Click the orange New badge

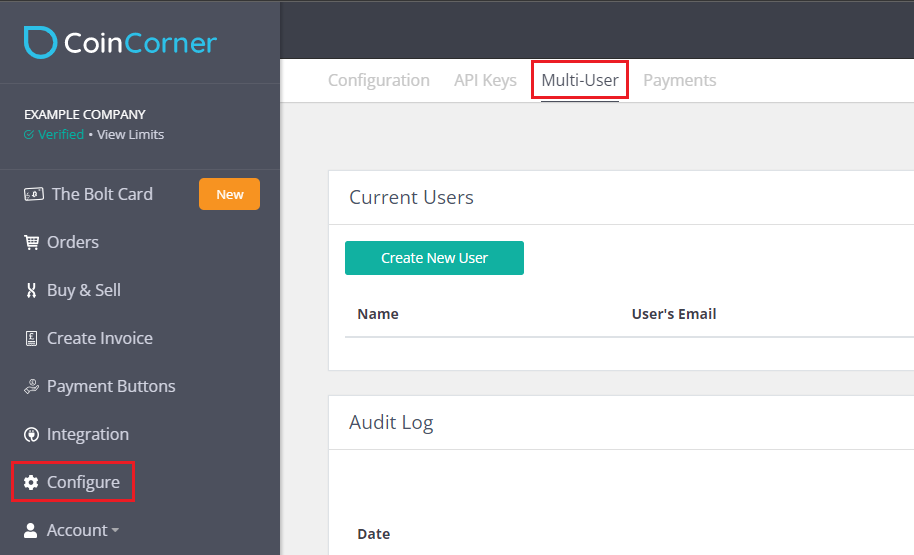pyautogui.click(x=230, y=194)
